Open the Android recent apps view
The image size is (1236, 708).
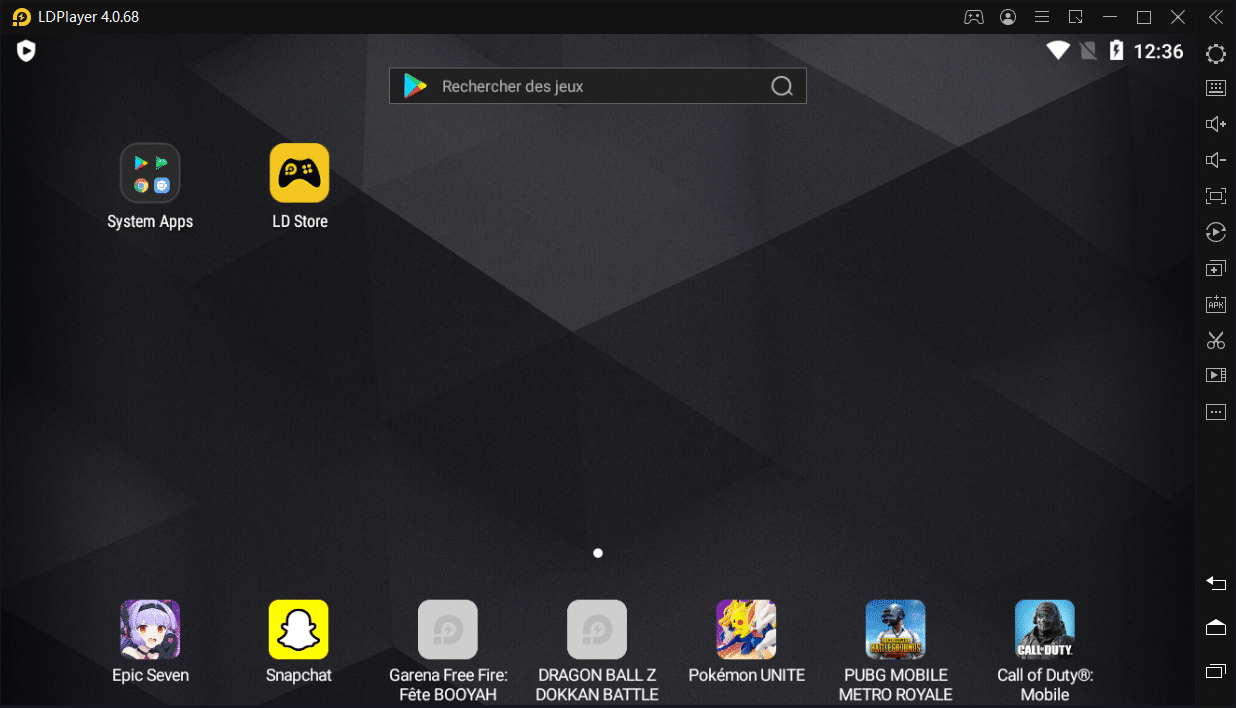1216,670
